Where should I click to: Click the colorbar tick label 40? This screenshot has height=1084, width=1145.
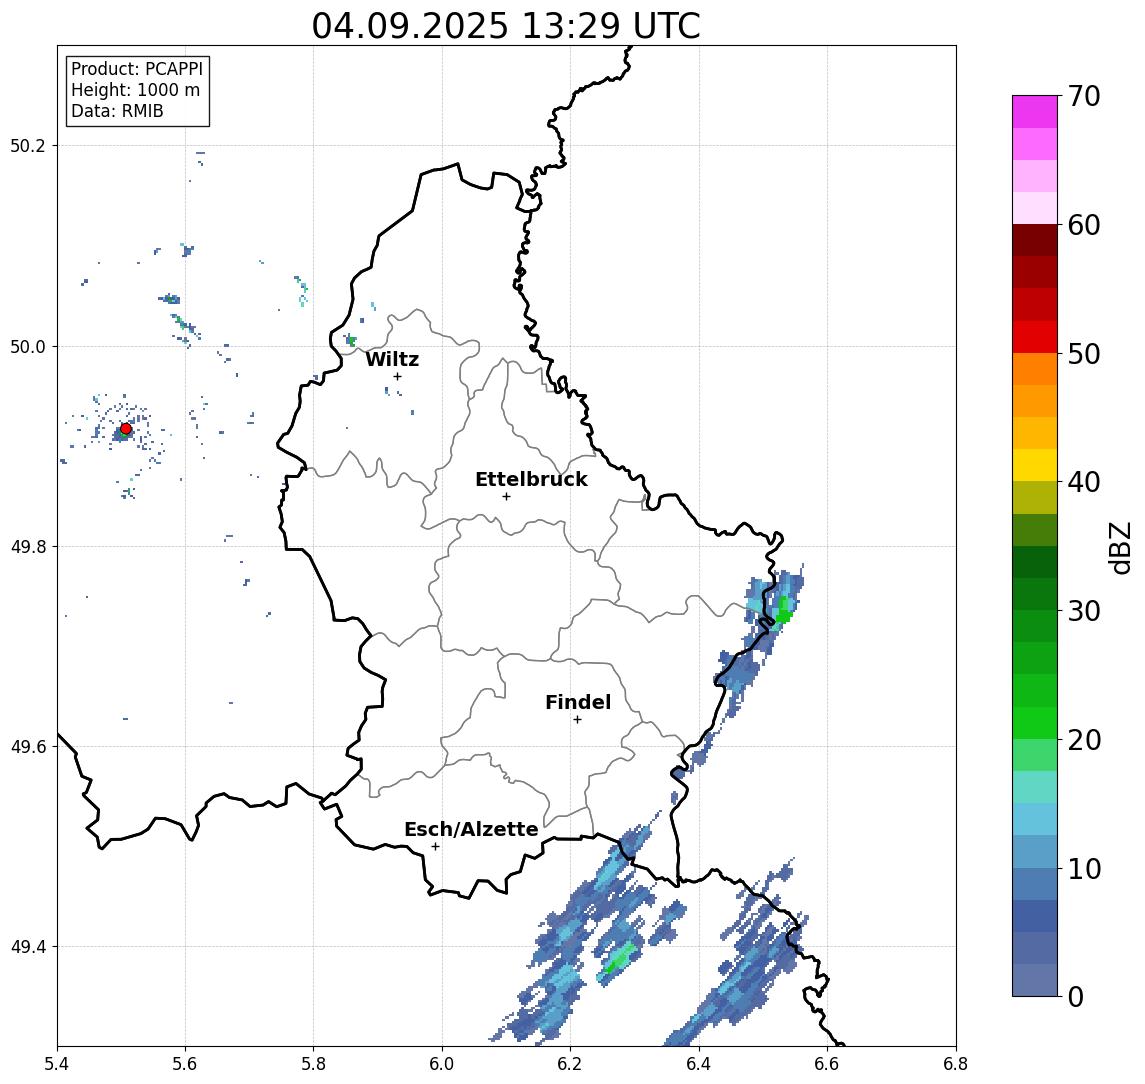1084,482
